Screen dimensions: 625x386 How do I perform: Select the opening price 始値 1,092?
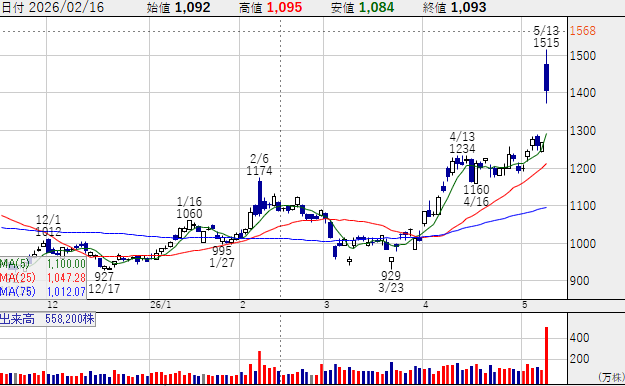point(178,7)
